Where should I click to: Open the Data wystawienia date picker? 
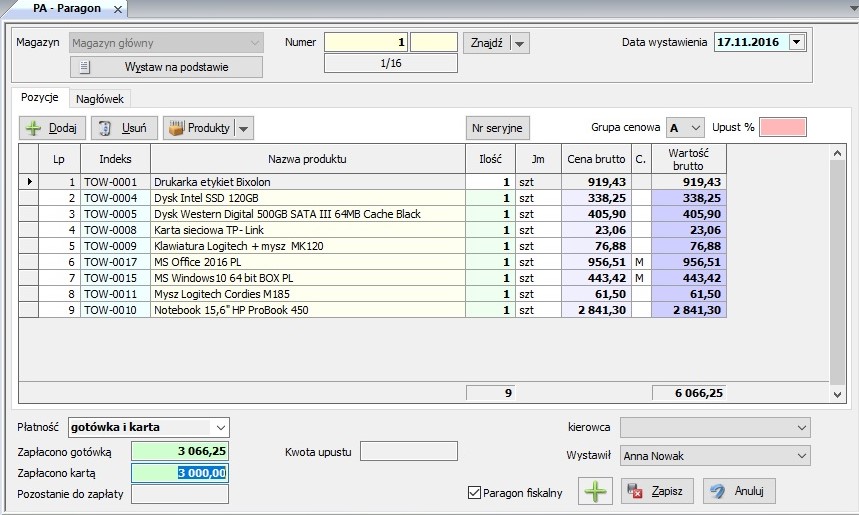coord(797,42)
